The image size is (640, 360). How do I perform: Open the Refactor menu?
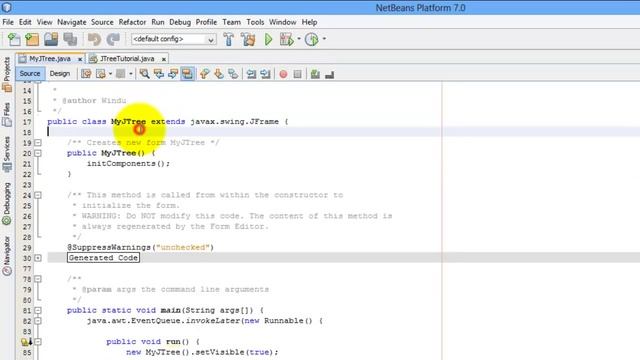pyautogui.click(x=132, y=22)
